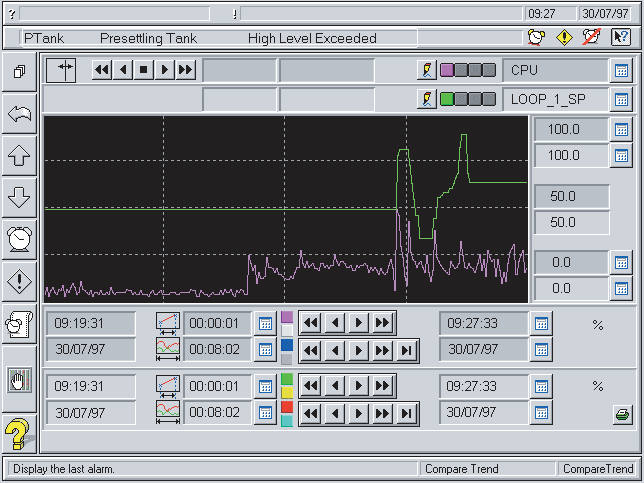
Task: Open keypad beside lower 09:27:33 end time
Action: (541, 386)
